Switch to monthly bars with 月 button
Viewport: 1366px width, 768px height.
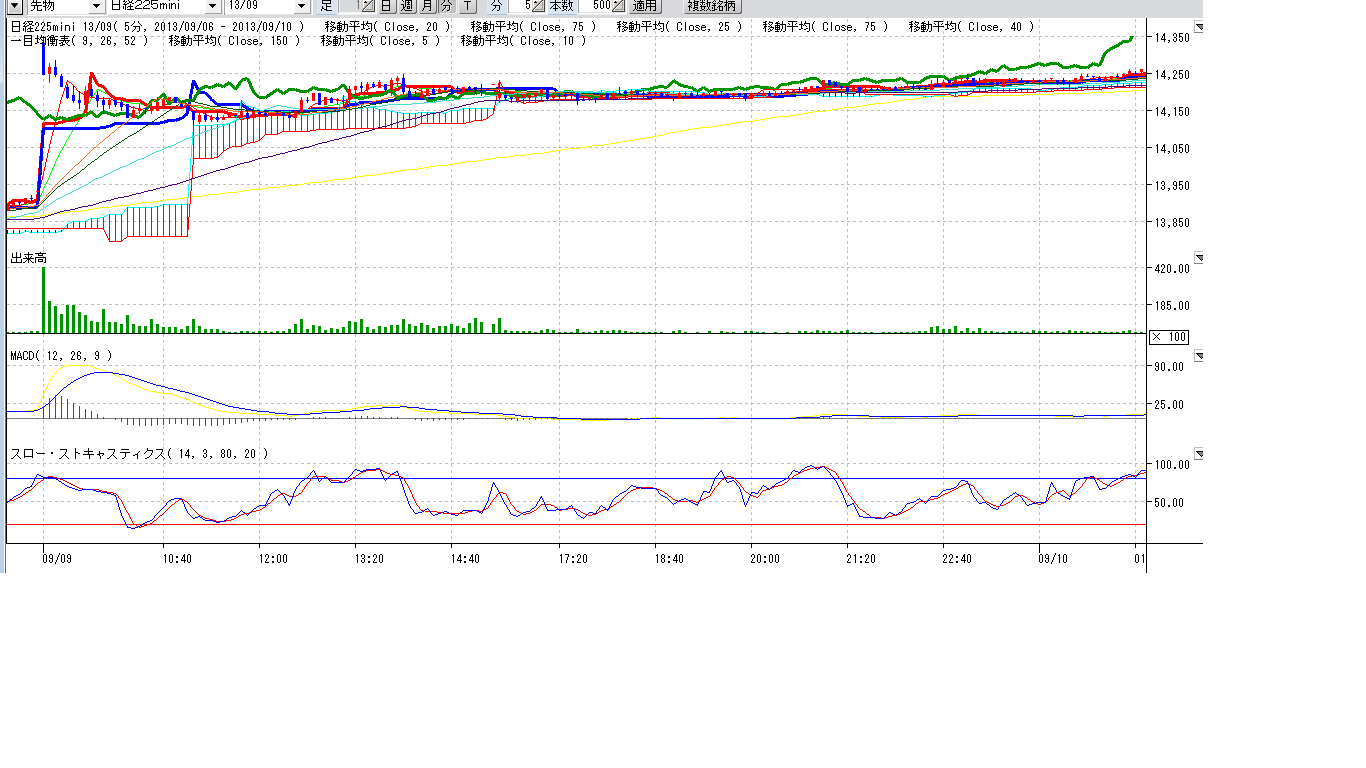coord(428,6)
